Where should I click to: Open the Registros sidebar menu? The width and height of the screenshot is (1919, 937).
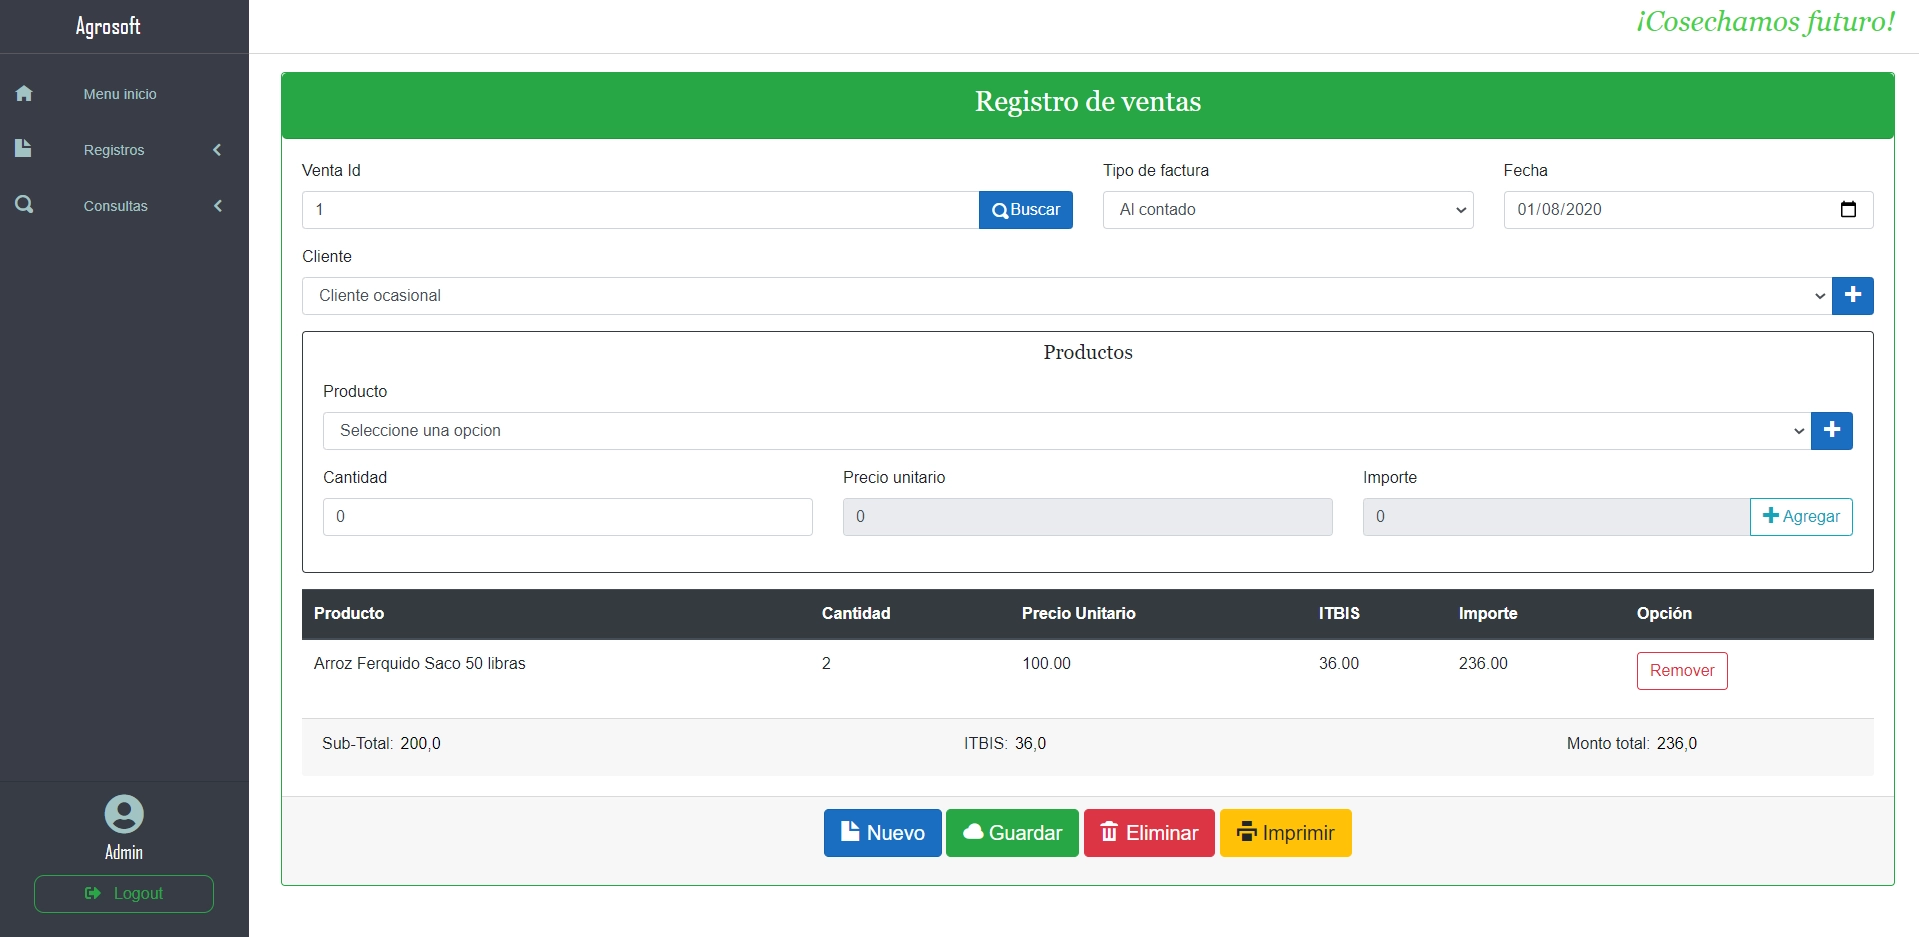[114, 150]
